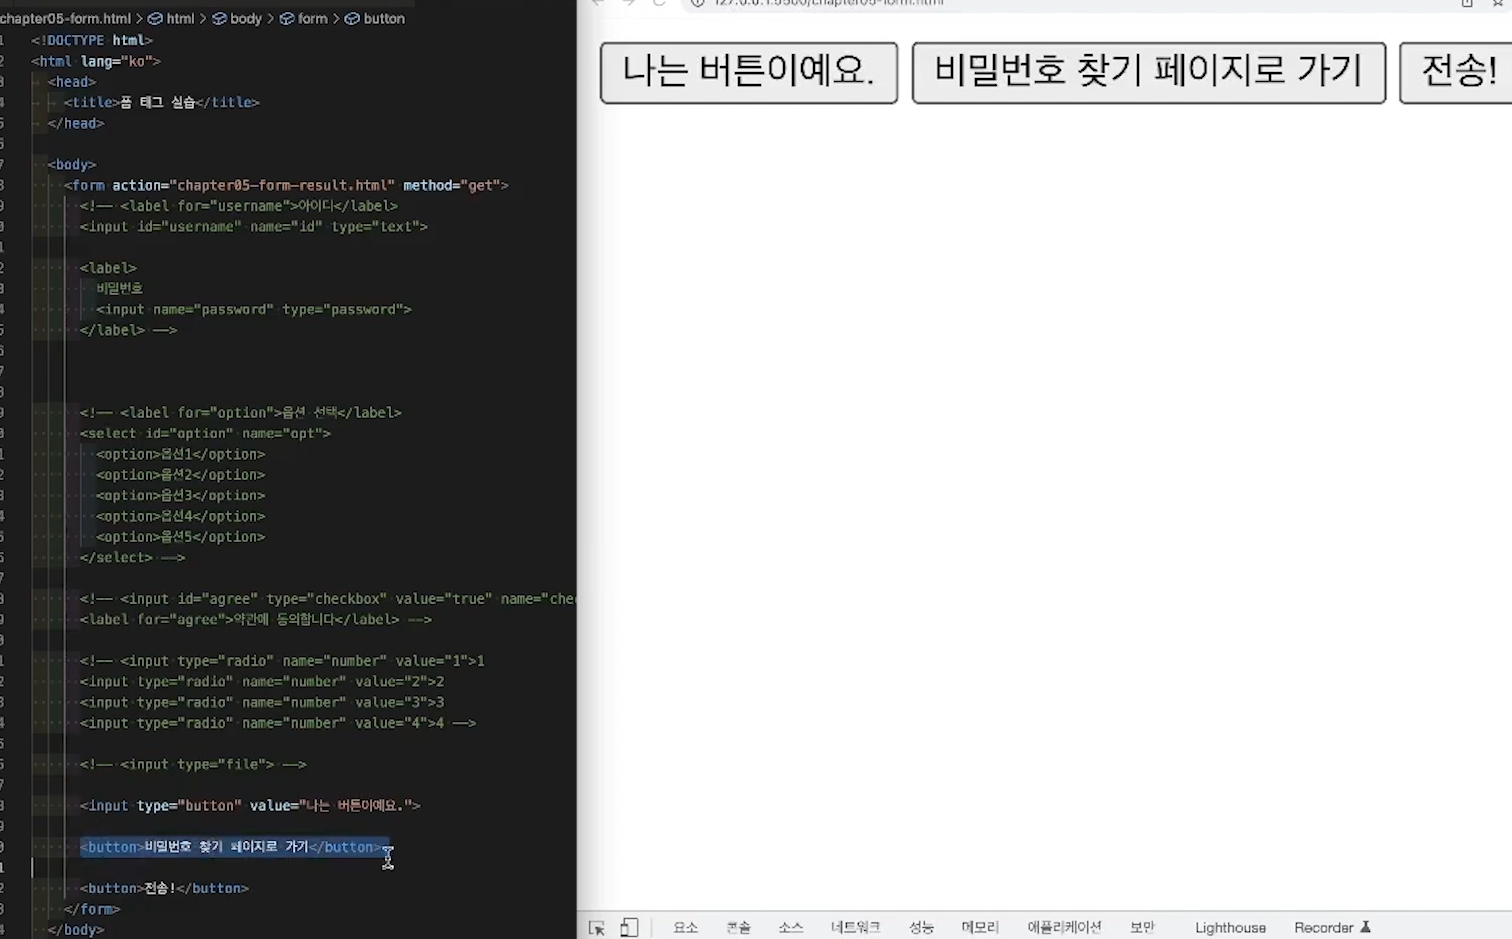This screenshot has height=939, width=1512.
Task: Click the form action="chapter05-form-result.html" line
Action: click(286, 185)
